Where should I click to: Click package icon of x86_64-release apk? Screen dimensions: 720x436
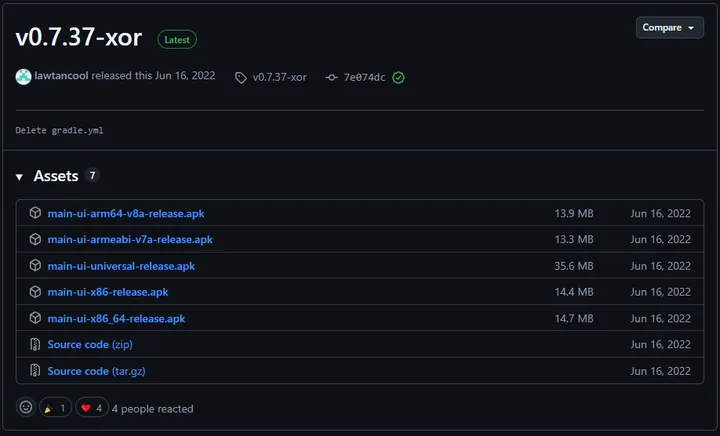tap(35, 318)
